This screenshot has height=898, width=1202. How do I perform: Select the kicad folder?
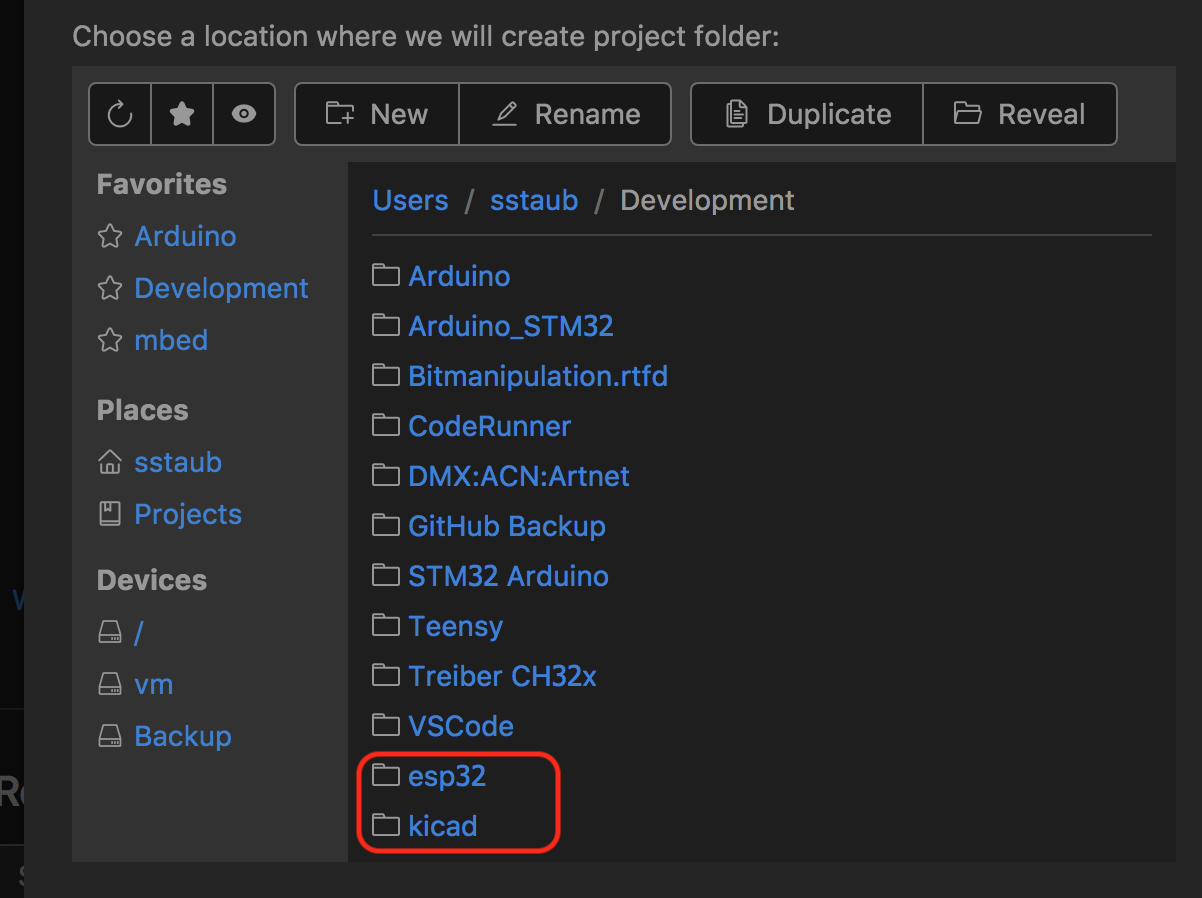[443, 826]
